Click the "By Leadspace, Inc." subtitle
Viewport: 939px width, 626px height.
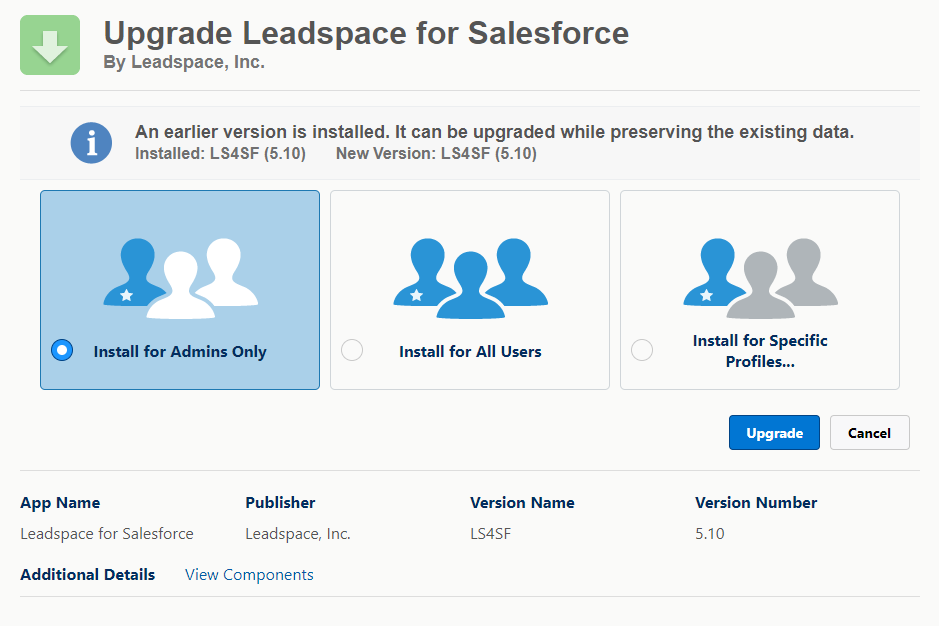184,62
